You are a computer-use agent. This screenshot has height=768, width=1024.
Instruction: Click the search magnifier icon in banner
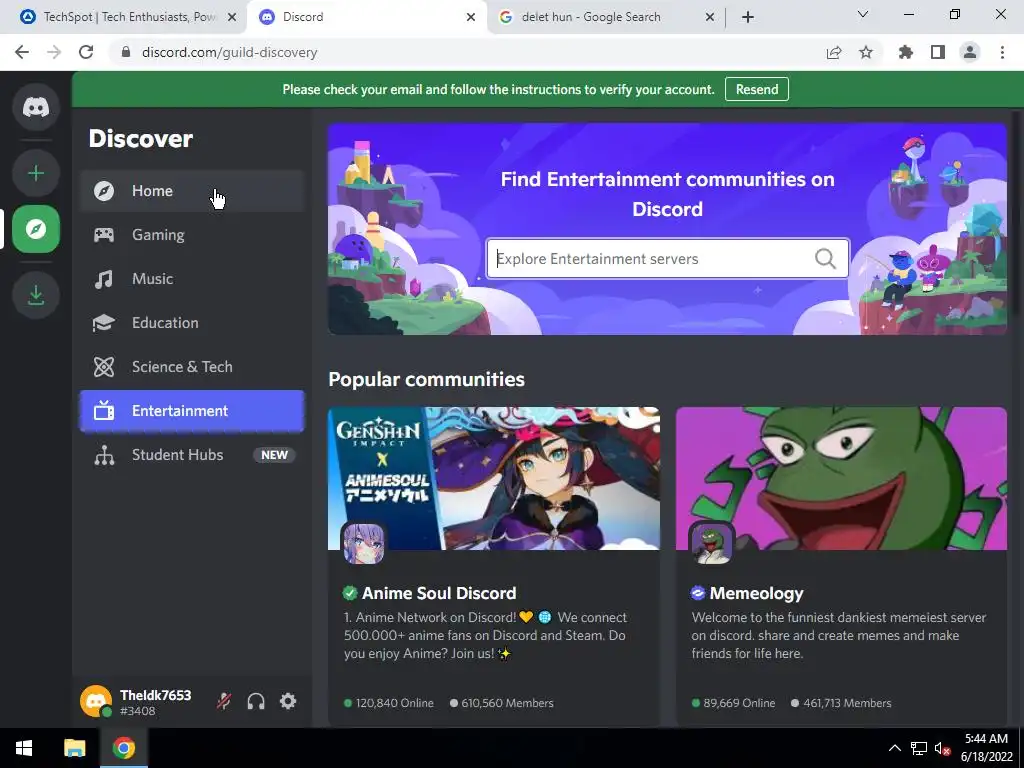pos(825,259)
